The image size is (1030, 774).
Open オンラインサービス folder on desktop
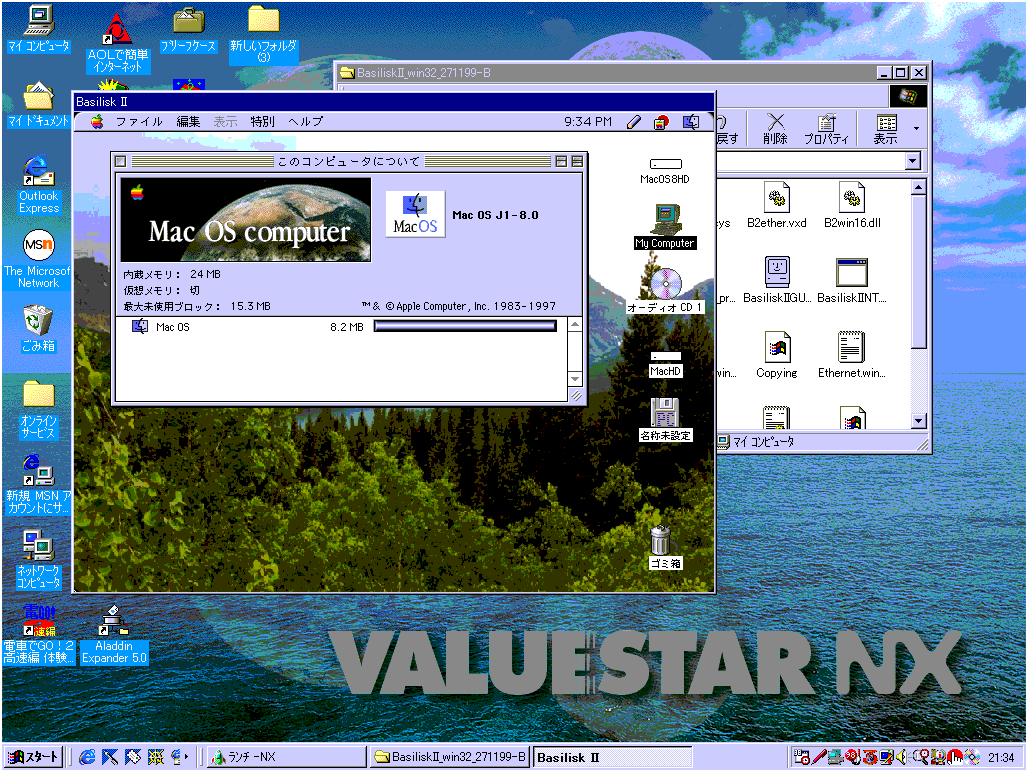[x=38, y=409]
